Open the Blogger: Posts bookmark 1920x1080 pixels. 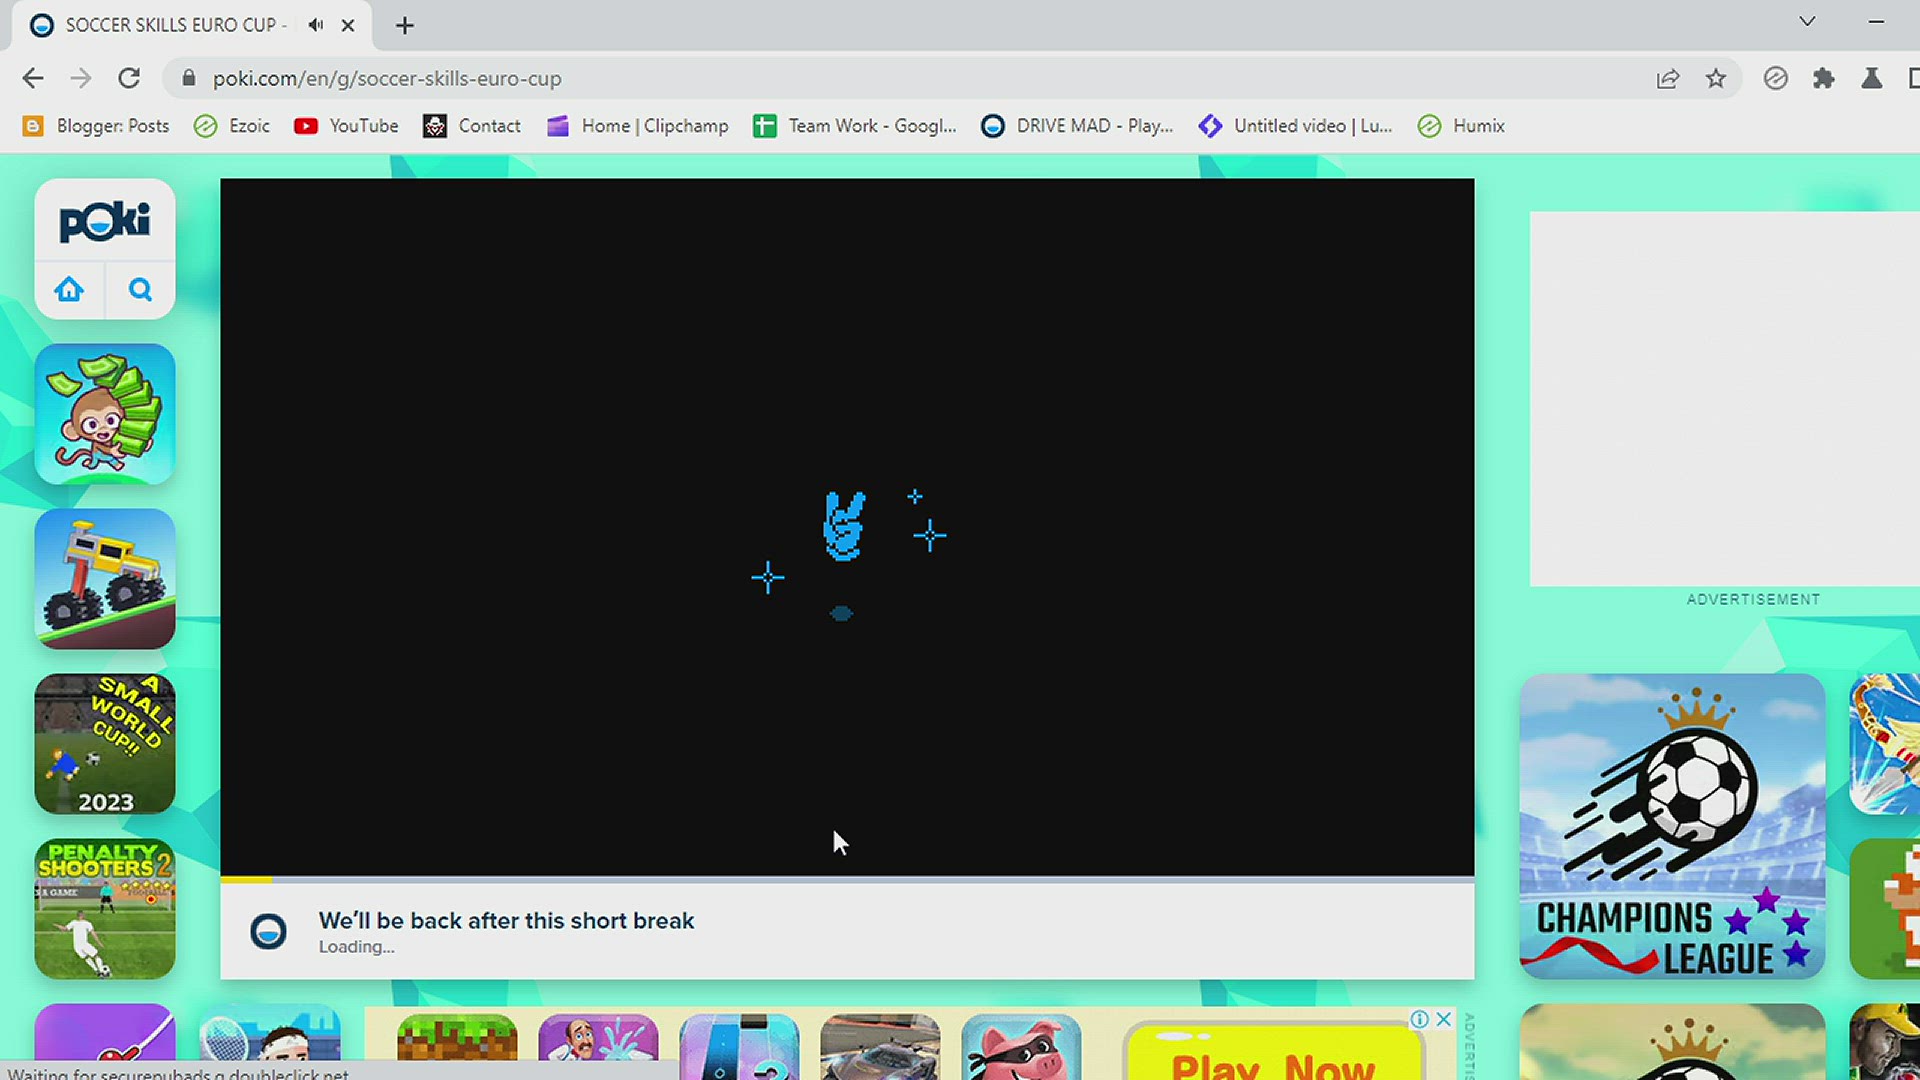(97, 126)
